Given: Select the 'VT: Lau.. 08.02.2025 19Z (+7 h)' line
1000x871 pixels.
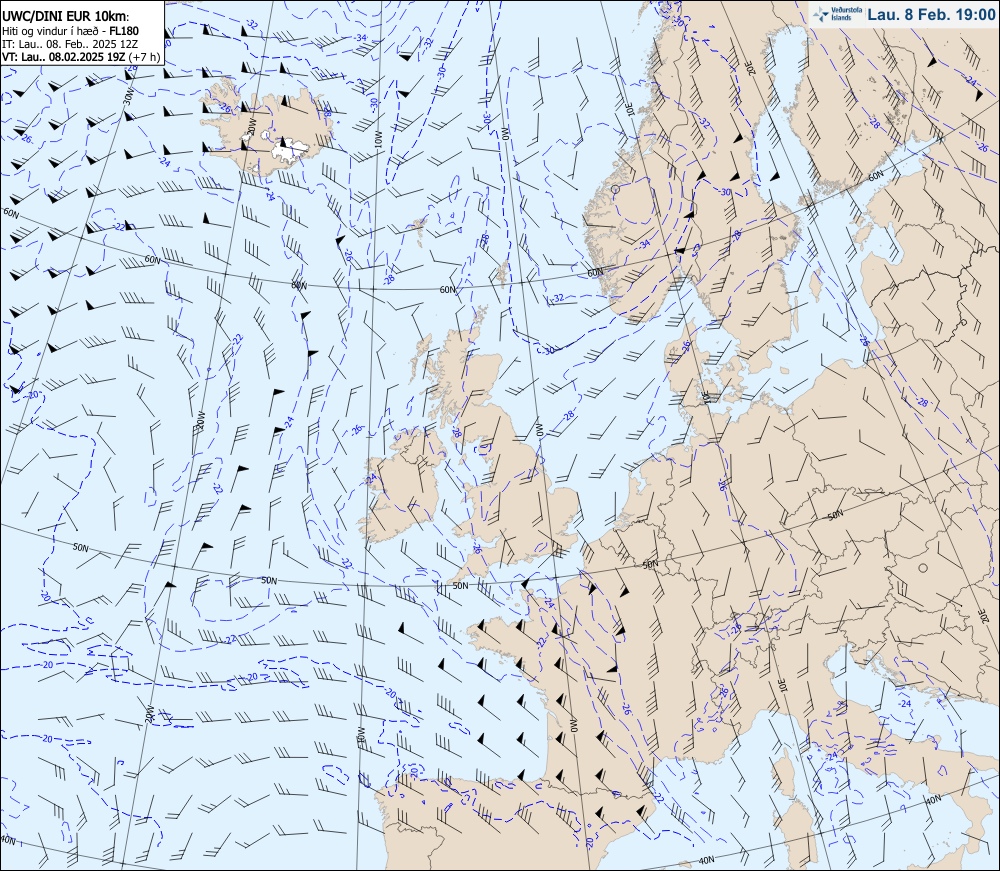Looking at the screenshot, I should pos(81,56).
